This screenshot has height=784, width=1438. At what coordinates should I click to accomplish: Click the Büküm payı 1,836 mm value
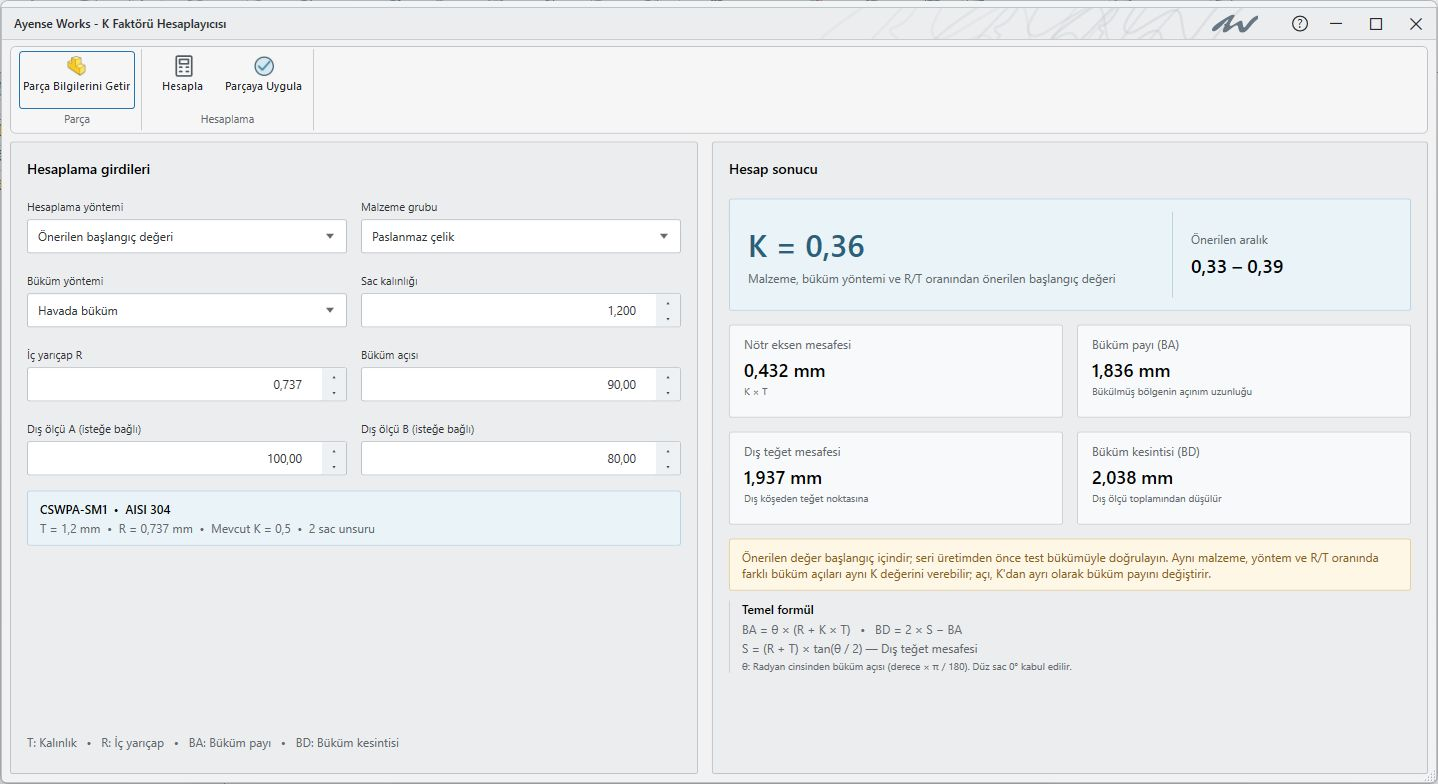(1131, 371)
